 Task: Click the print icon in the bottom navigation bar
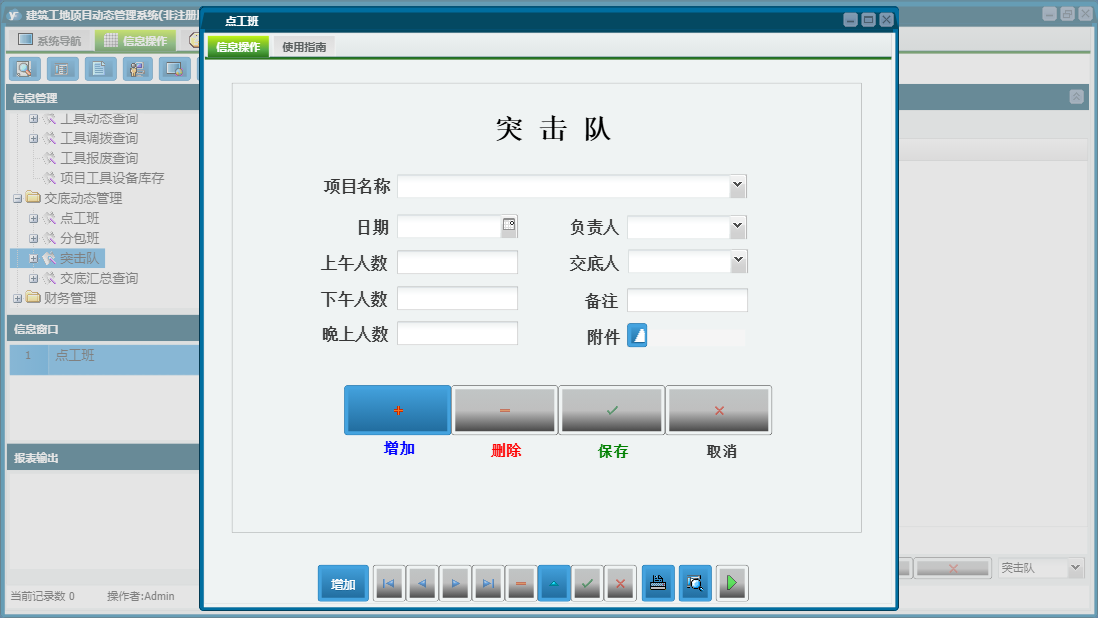tap(658, 583)
